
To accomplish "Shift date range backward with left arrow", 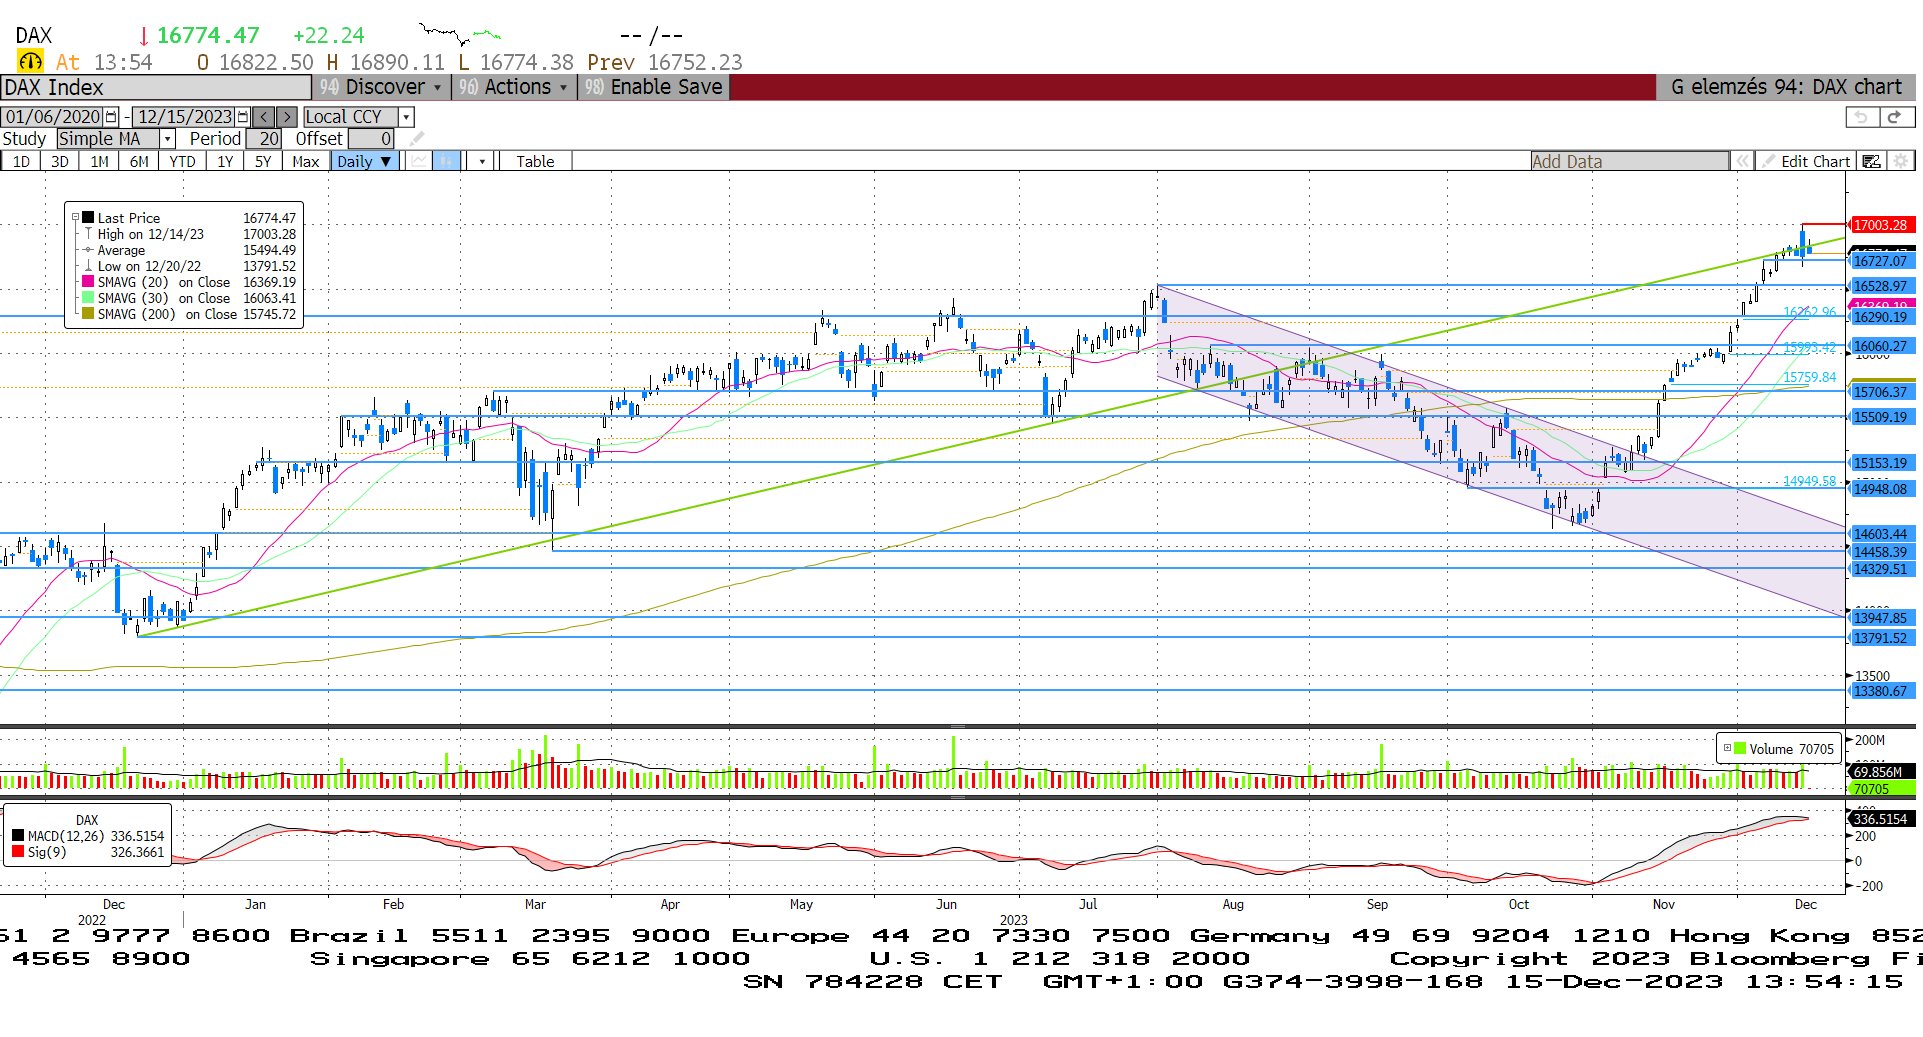I will tap(263, 117).
